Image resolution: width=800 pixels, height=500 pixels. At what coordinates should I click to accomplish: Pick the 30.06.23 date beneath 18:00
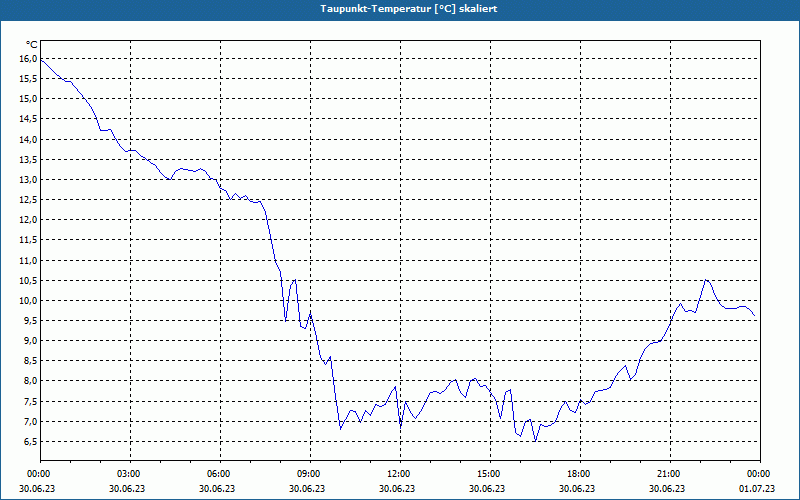[577, 488]
